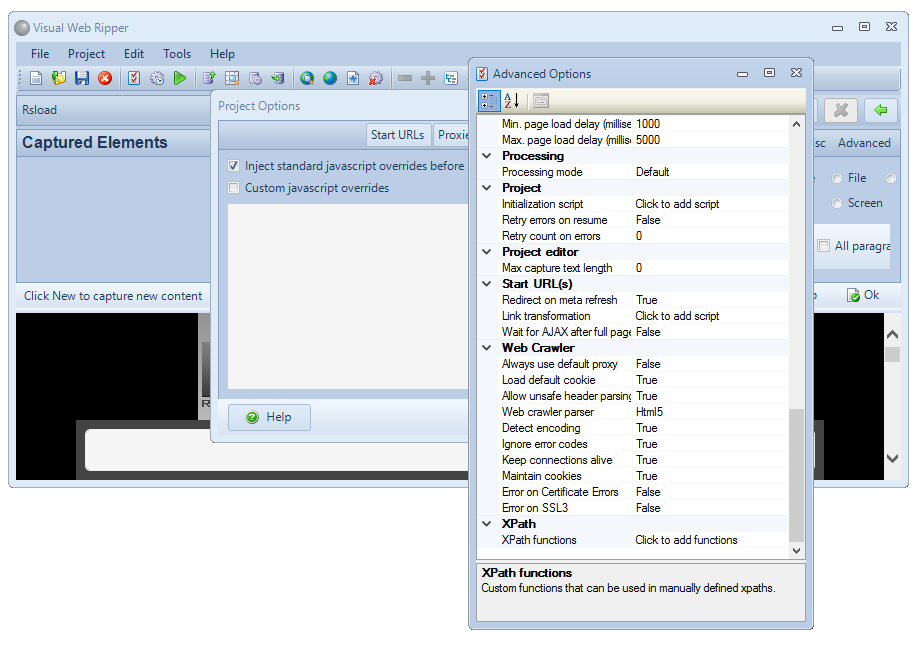Open the File menu
Screen dimensions: 918x655
pyautogui.click(x=40, y=54)
